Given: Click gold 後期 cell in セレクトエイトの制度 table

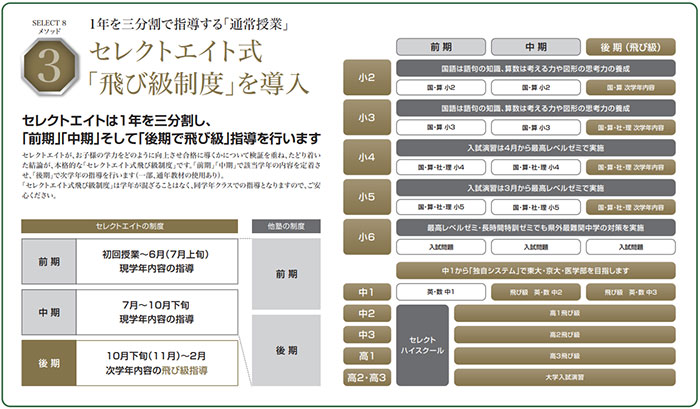Looking at the screenshot, I should pyautogui.click(x=49, y=363).
